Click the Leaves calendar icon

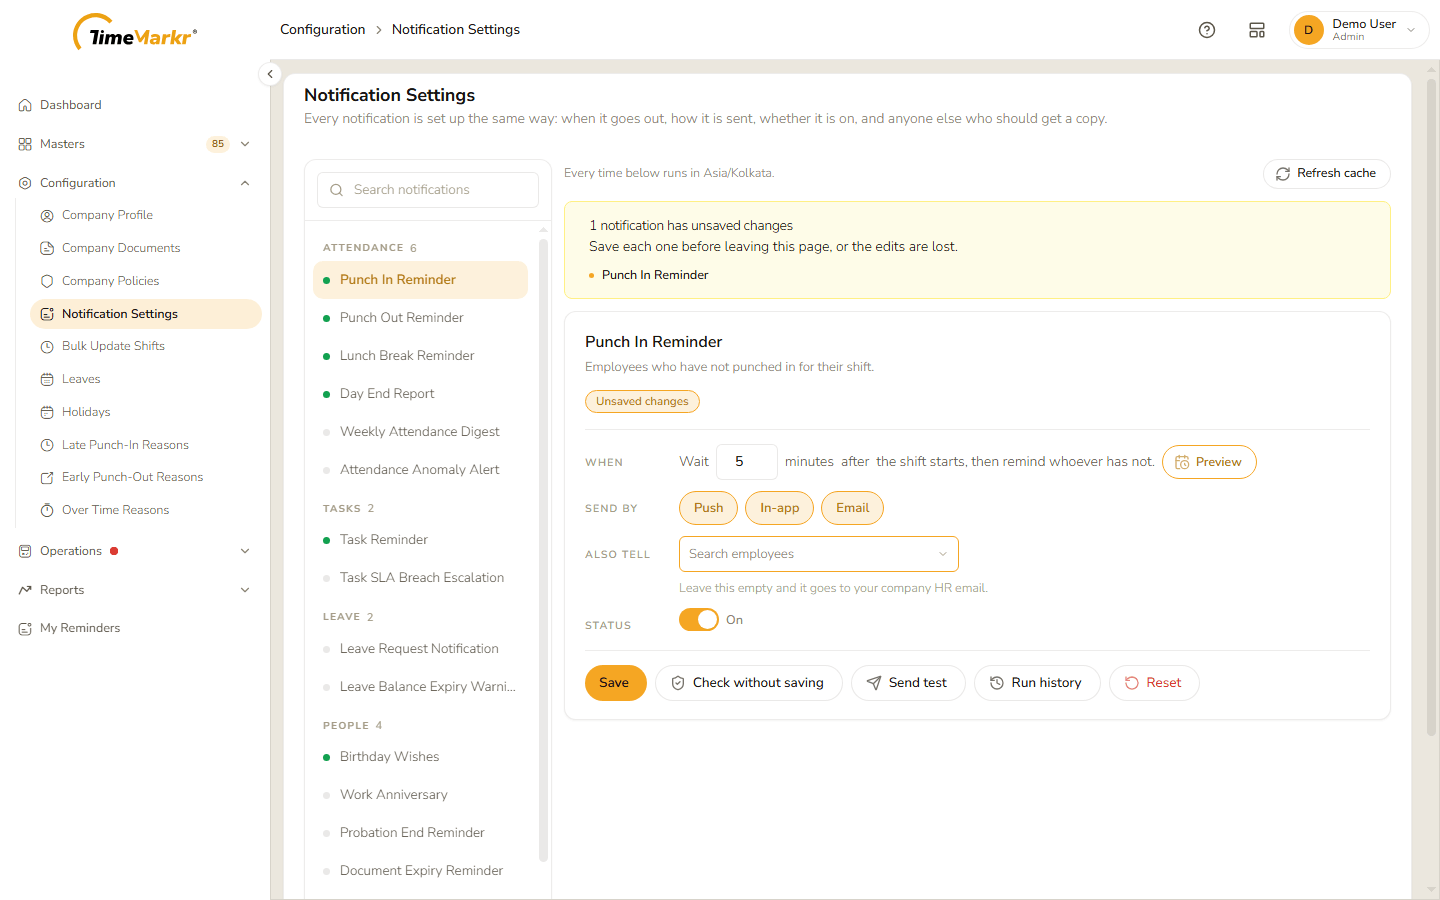click(47, 379)
